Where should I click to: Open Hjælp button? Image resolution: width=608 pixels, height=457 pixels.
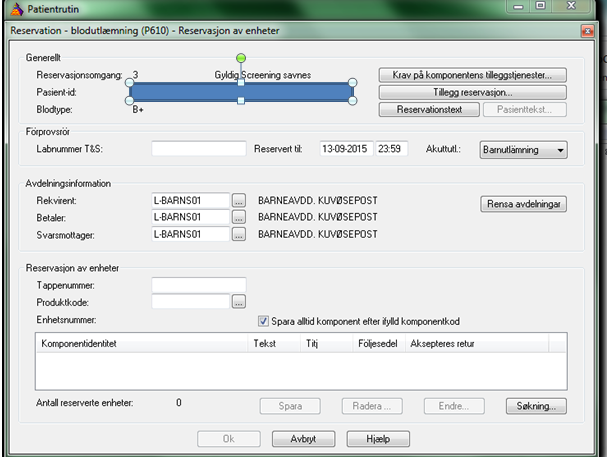pyautogui.click(x=378, y=439)
